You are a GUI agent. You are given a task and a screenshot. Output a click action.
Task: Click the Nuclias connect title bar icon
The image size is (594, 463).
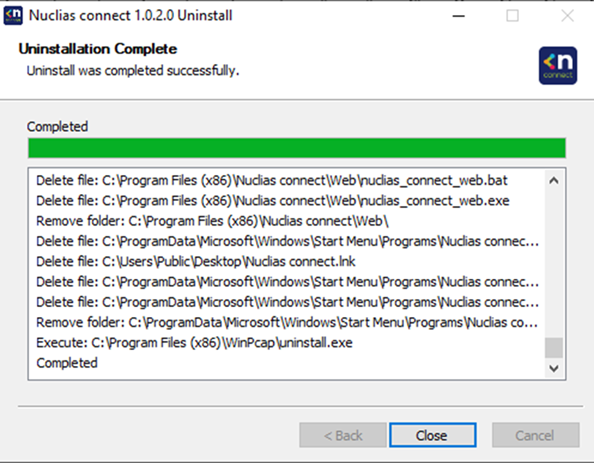tap(13, 16)
